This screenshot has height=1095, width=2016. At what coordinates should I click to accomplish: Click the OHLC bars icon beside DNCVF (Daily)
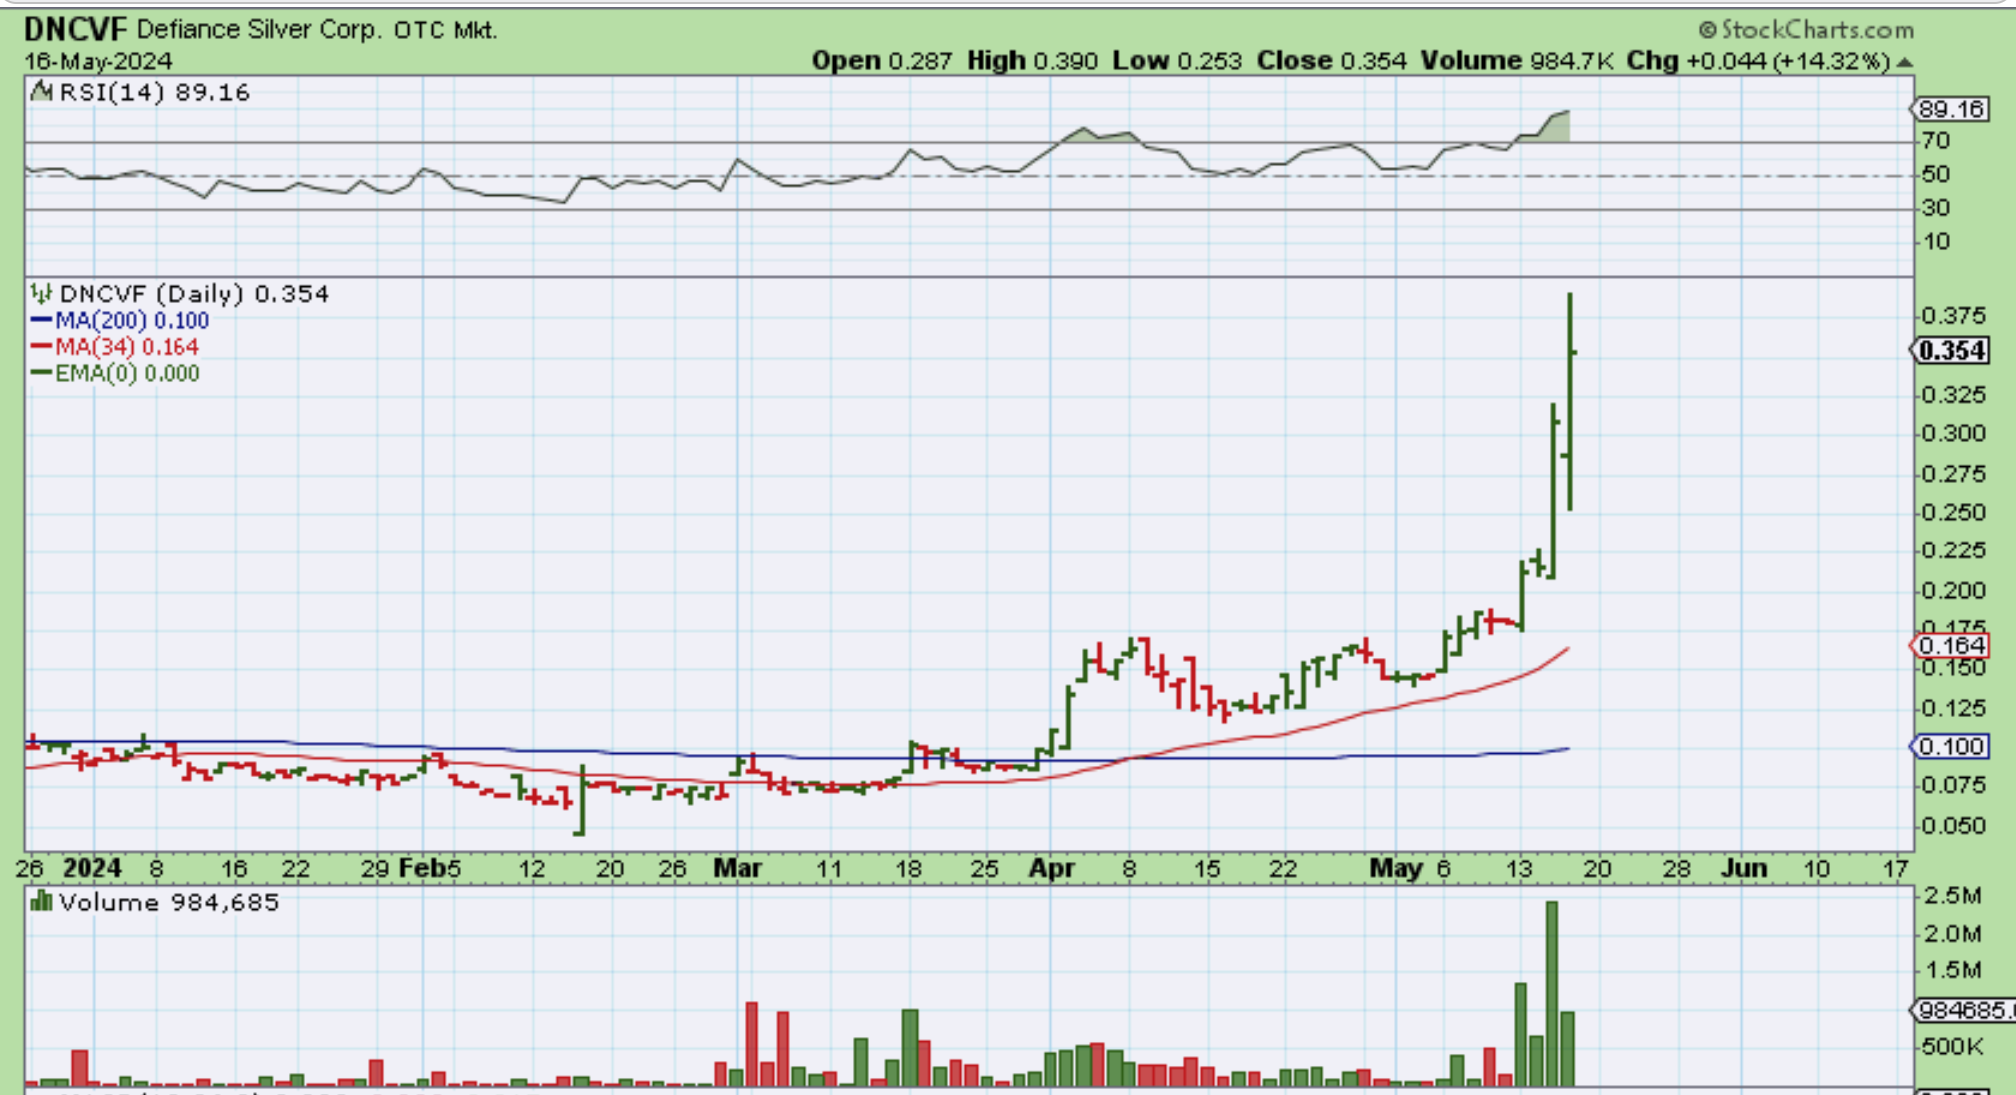tap(41, 293)
